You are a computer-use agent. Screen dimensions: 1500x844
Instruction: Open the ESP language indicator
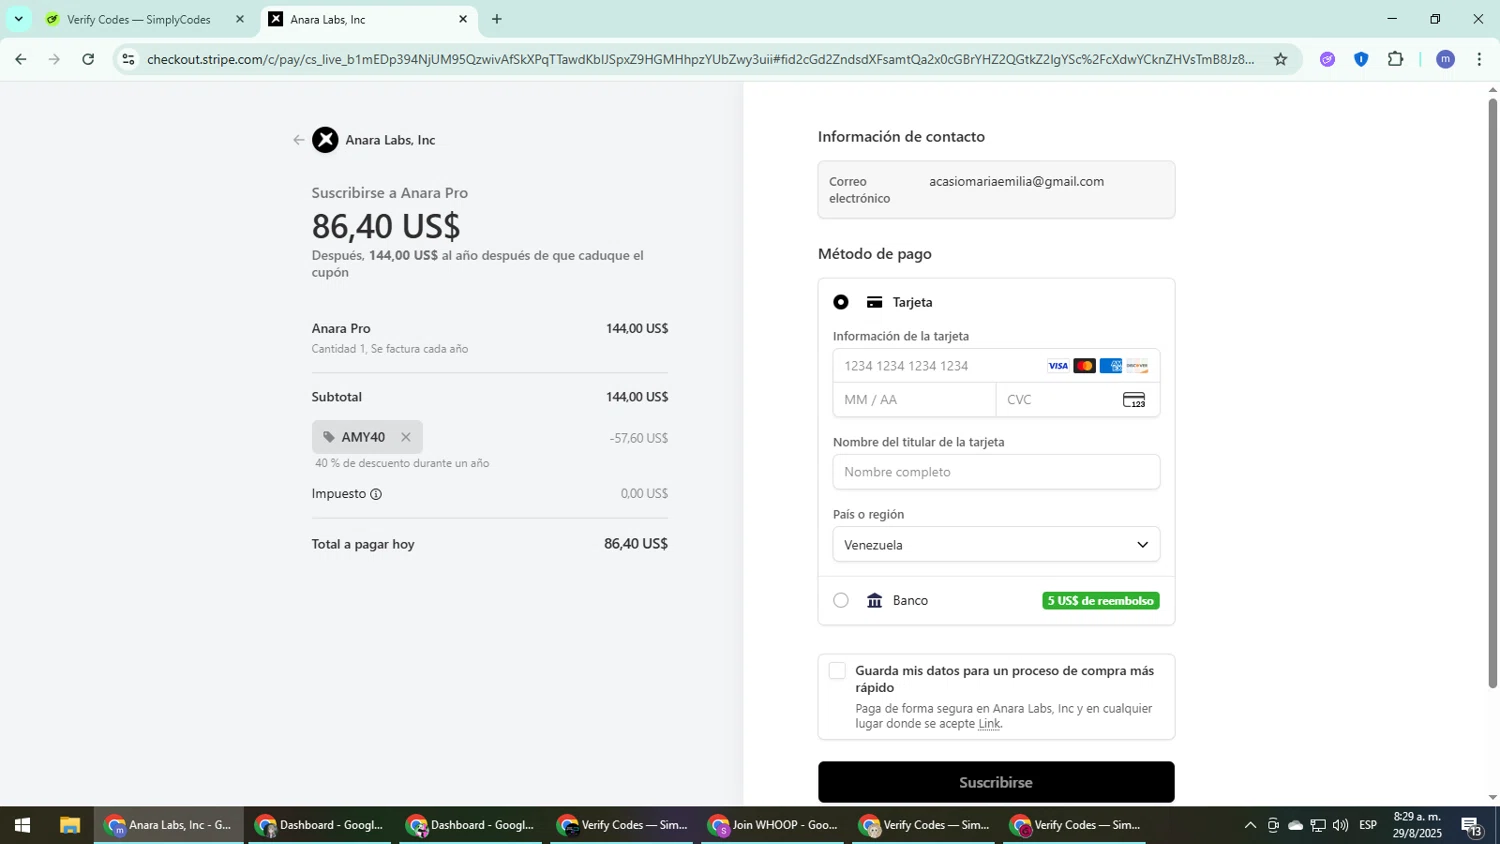[1367, 825]
